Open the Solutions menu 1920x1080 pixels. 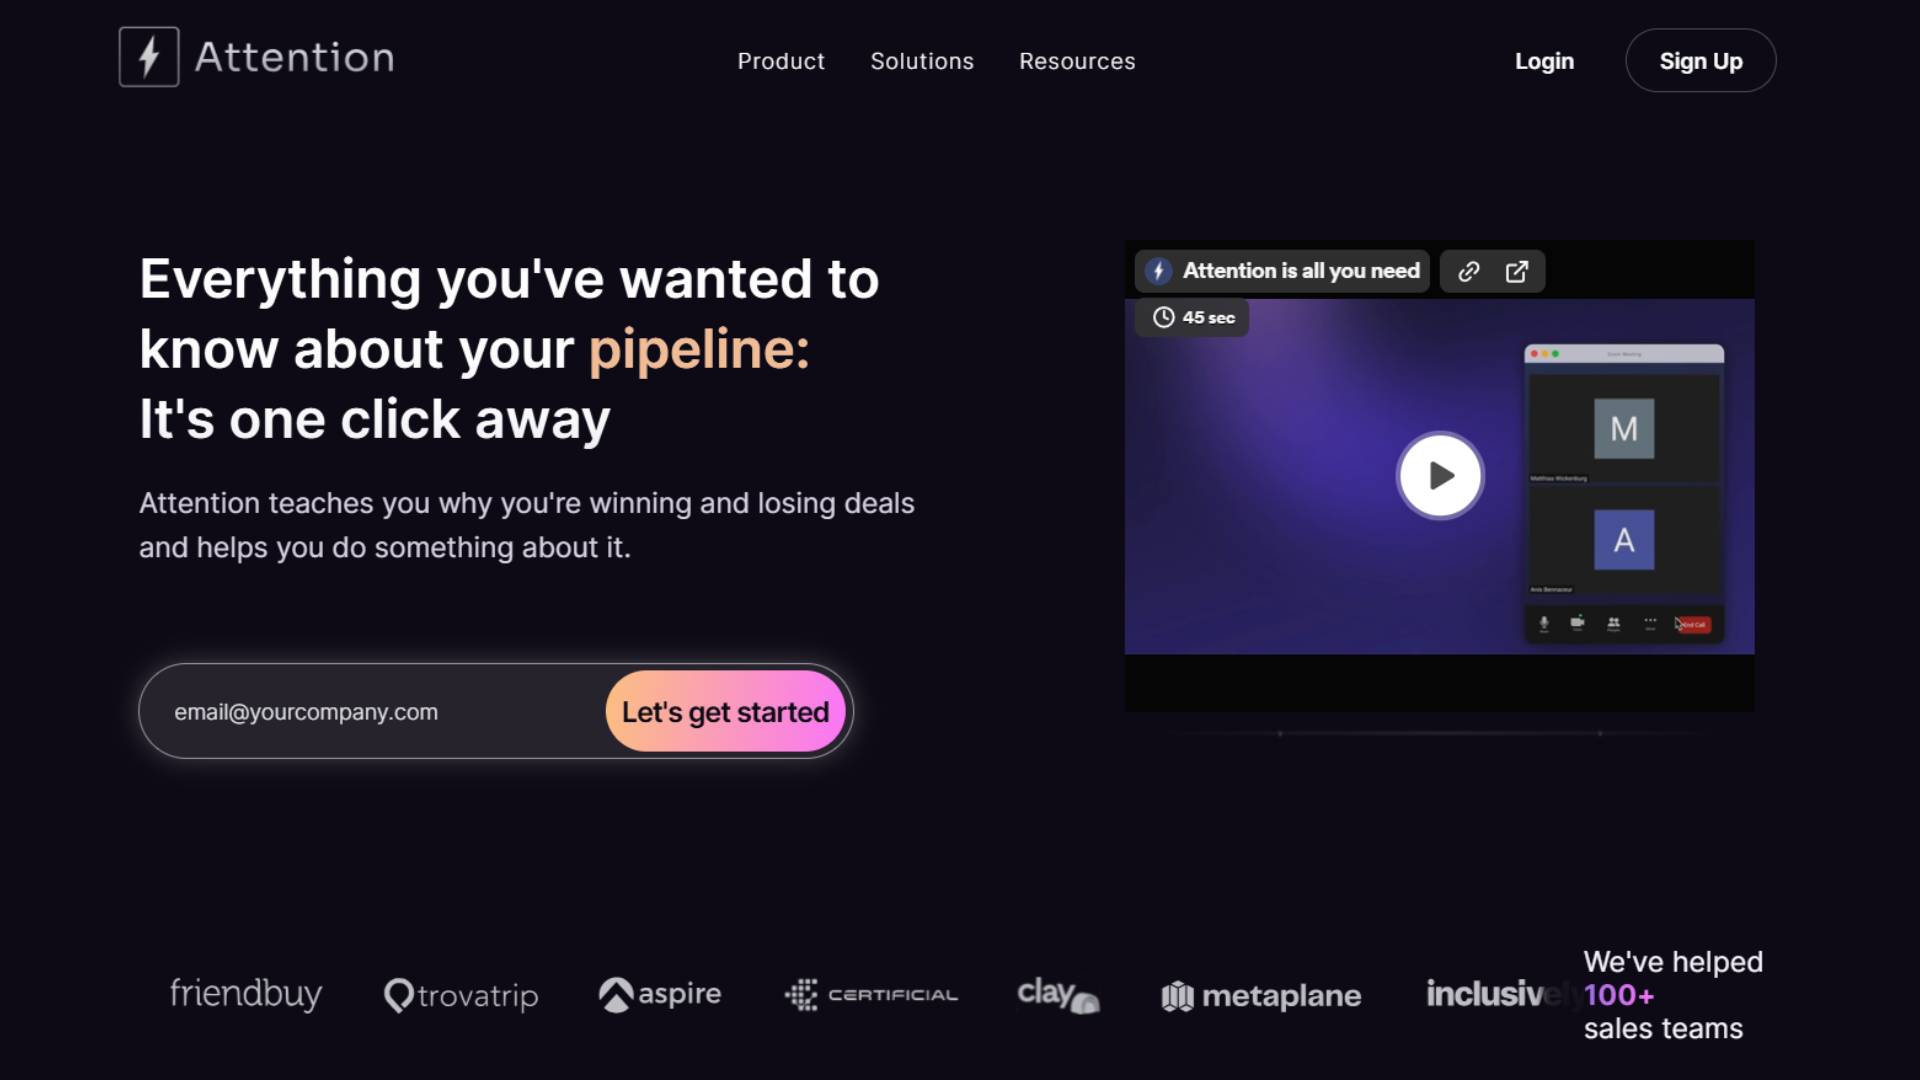point(921,61)
